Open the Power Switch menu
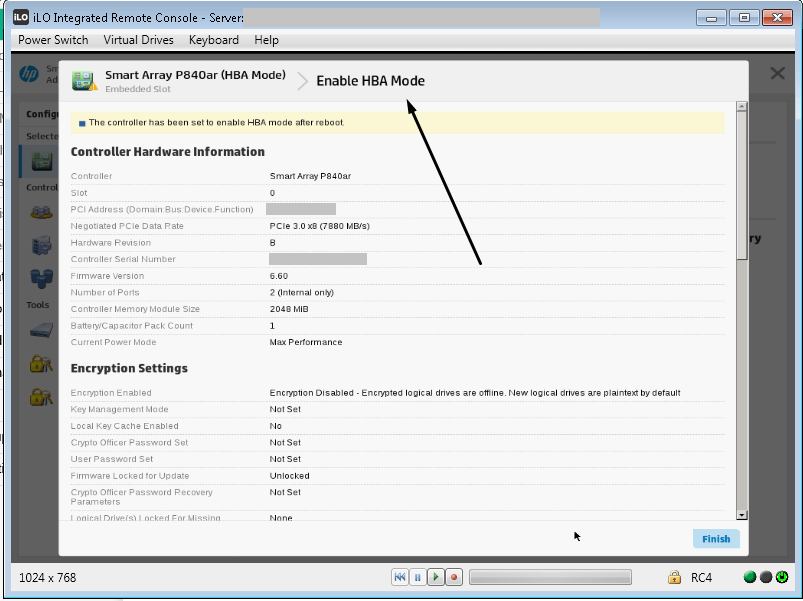 (x=53, y=40)
